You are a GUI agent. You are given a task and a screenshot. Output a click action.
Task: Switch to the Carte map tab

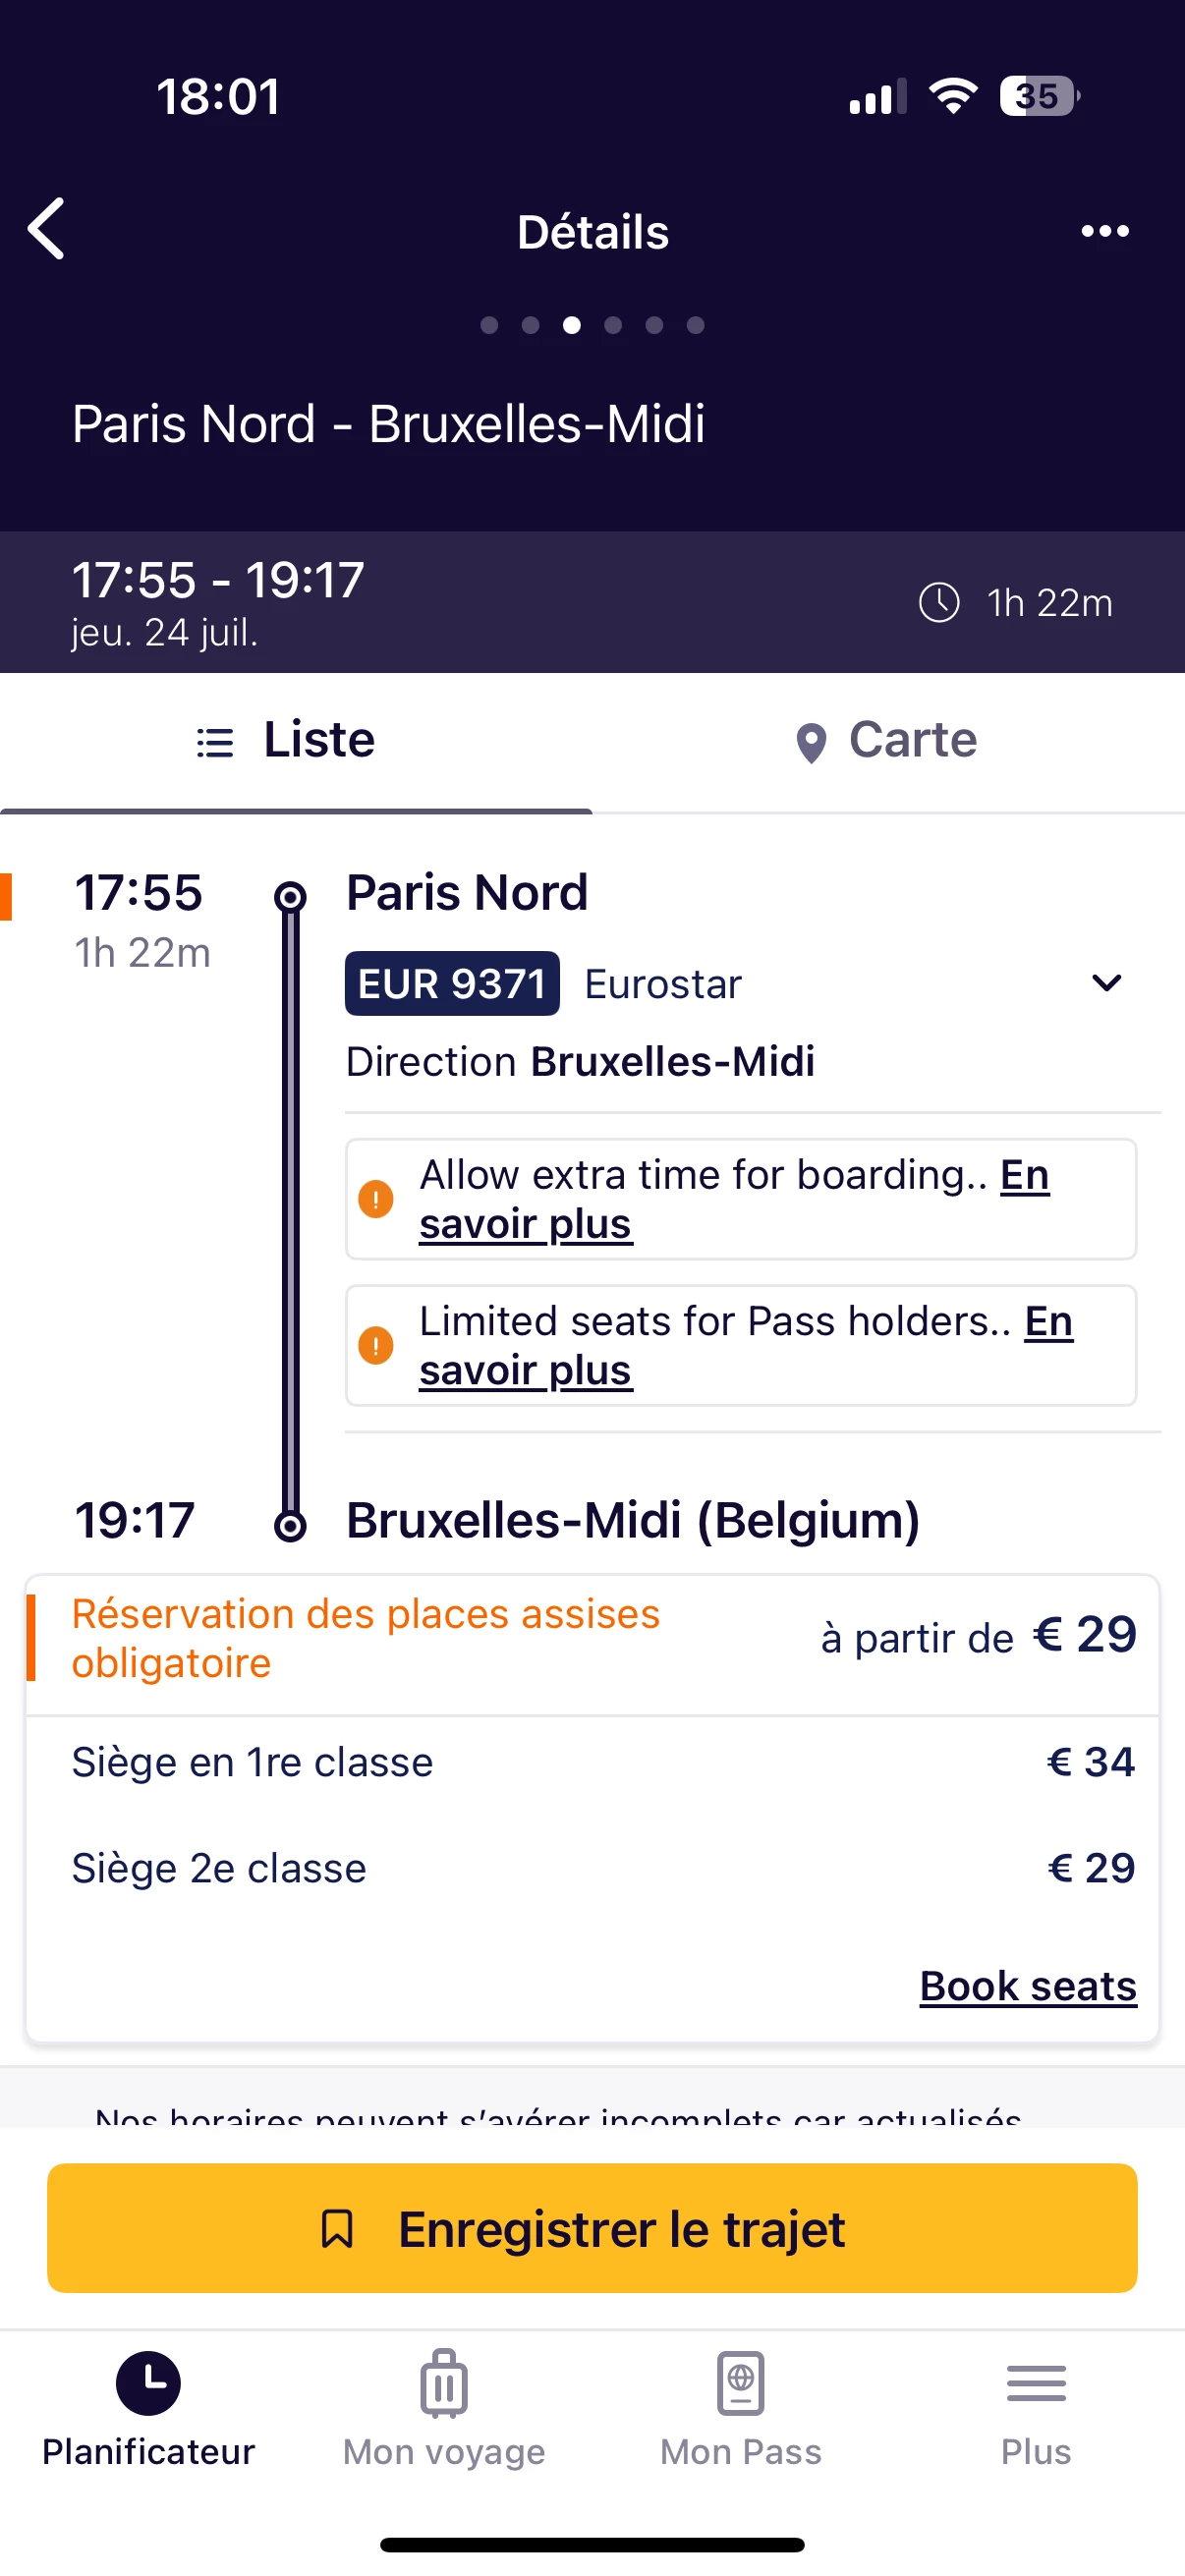pos(888,741)
